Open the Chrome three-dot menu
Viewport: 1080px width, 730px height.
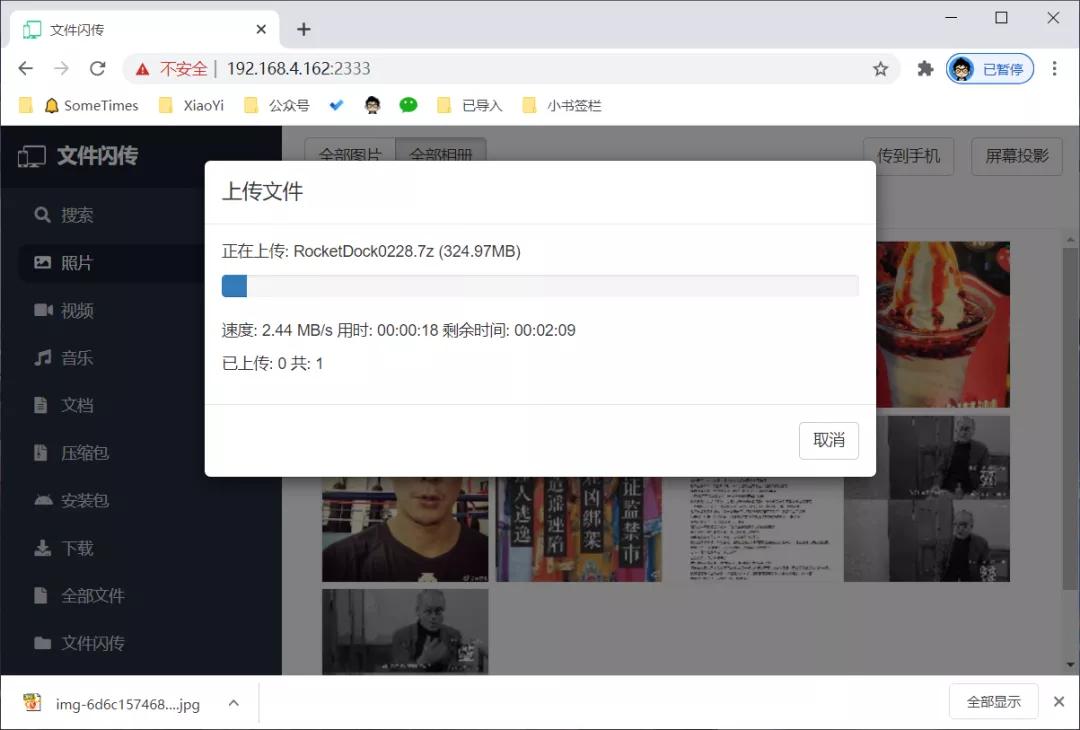coord(1054,69)
